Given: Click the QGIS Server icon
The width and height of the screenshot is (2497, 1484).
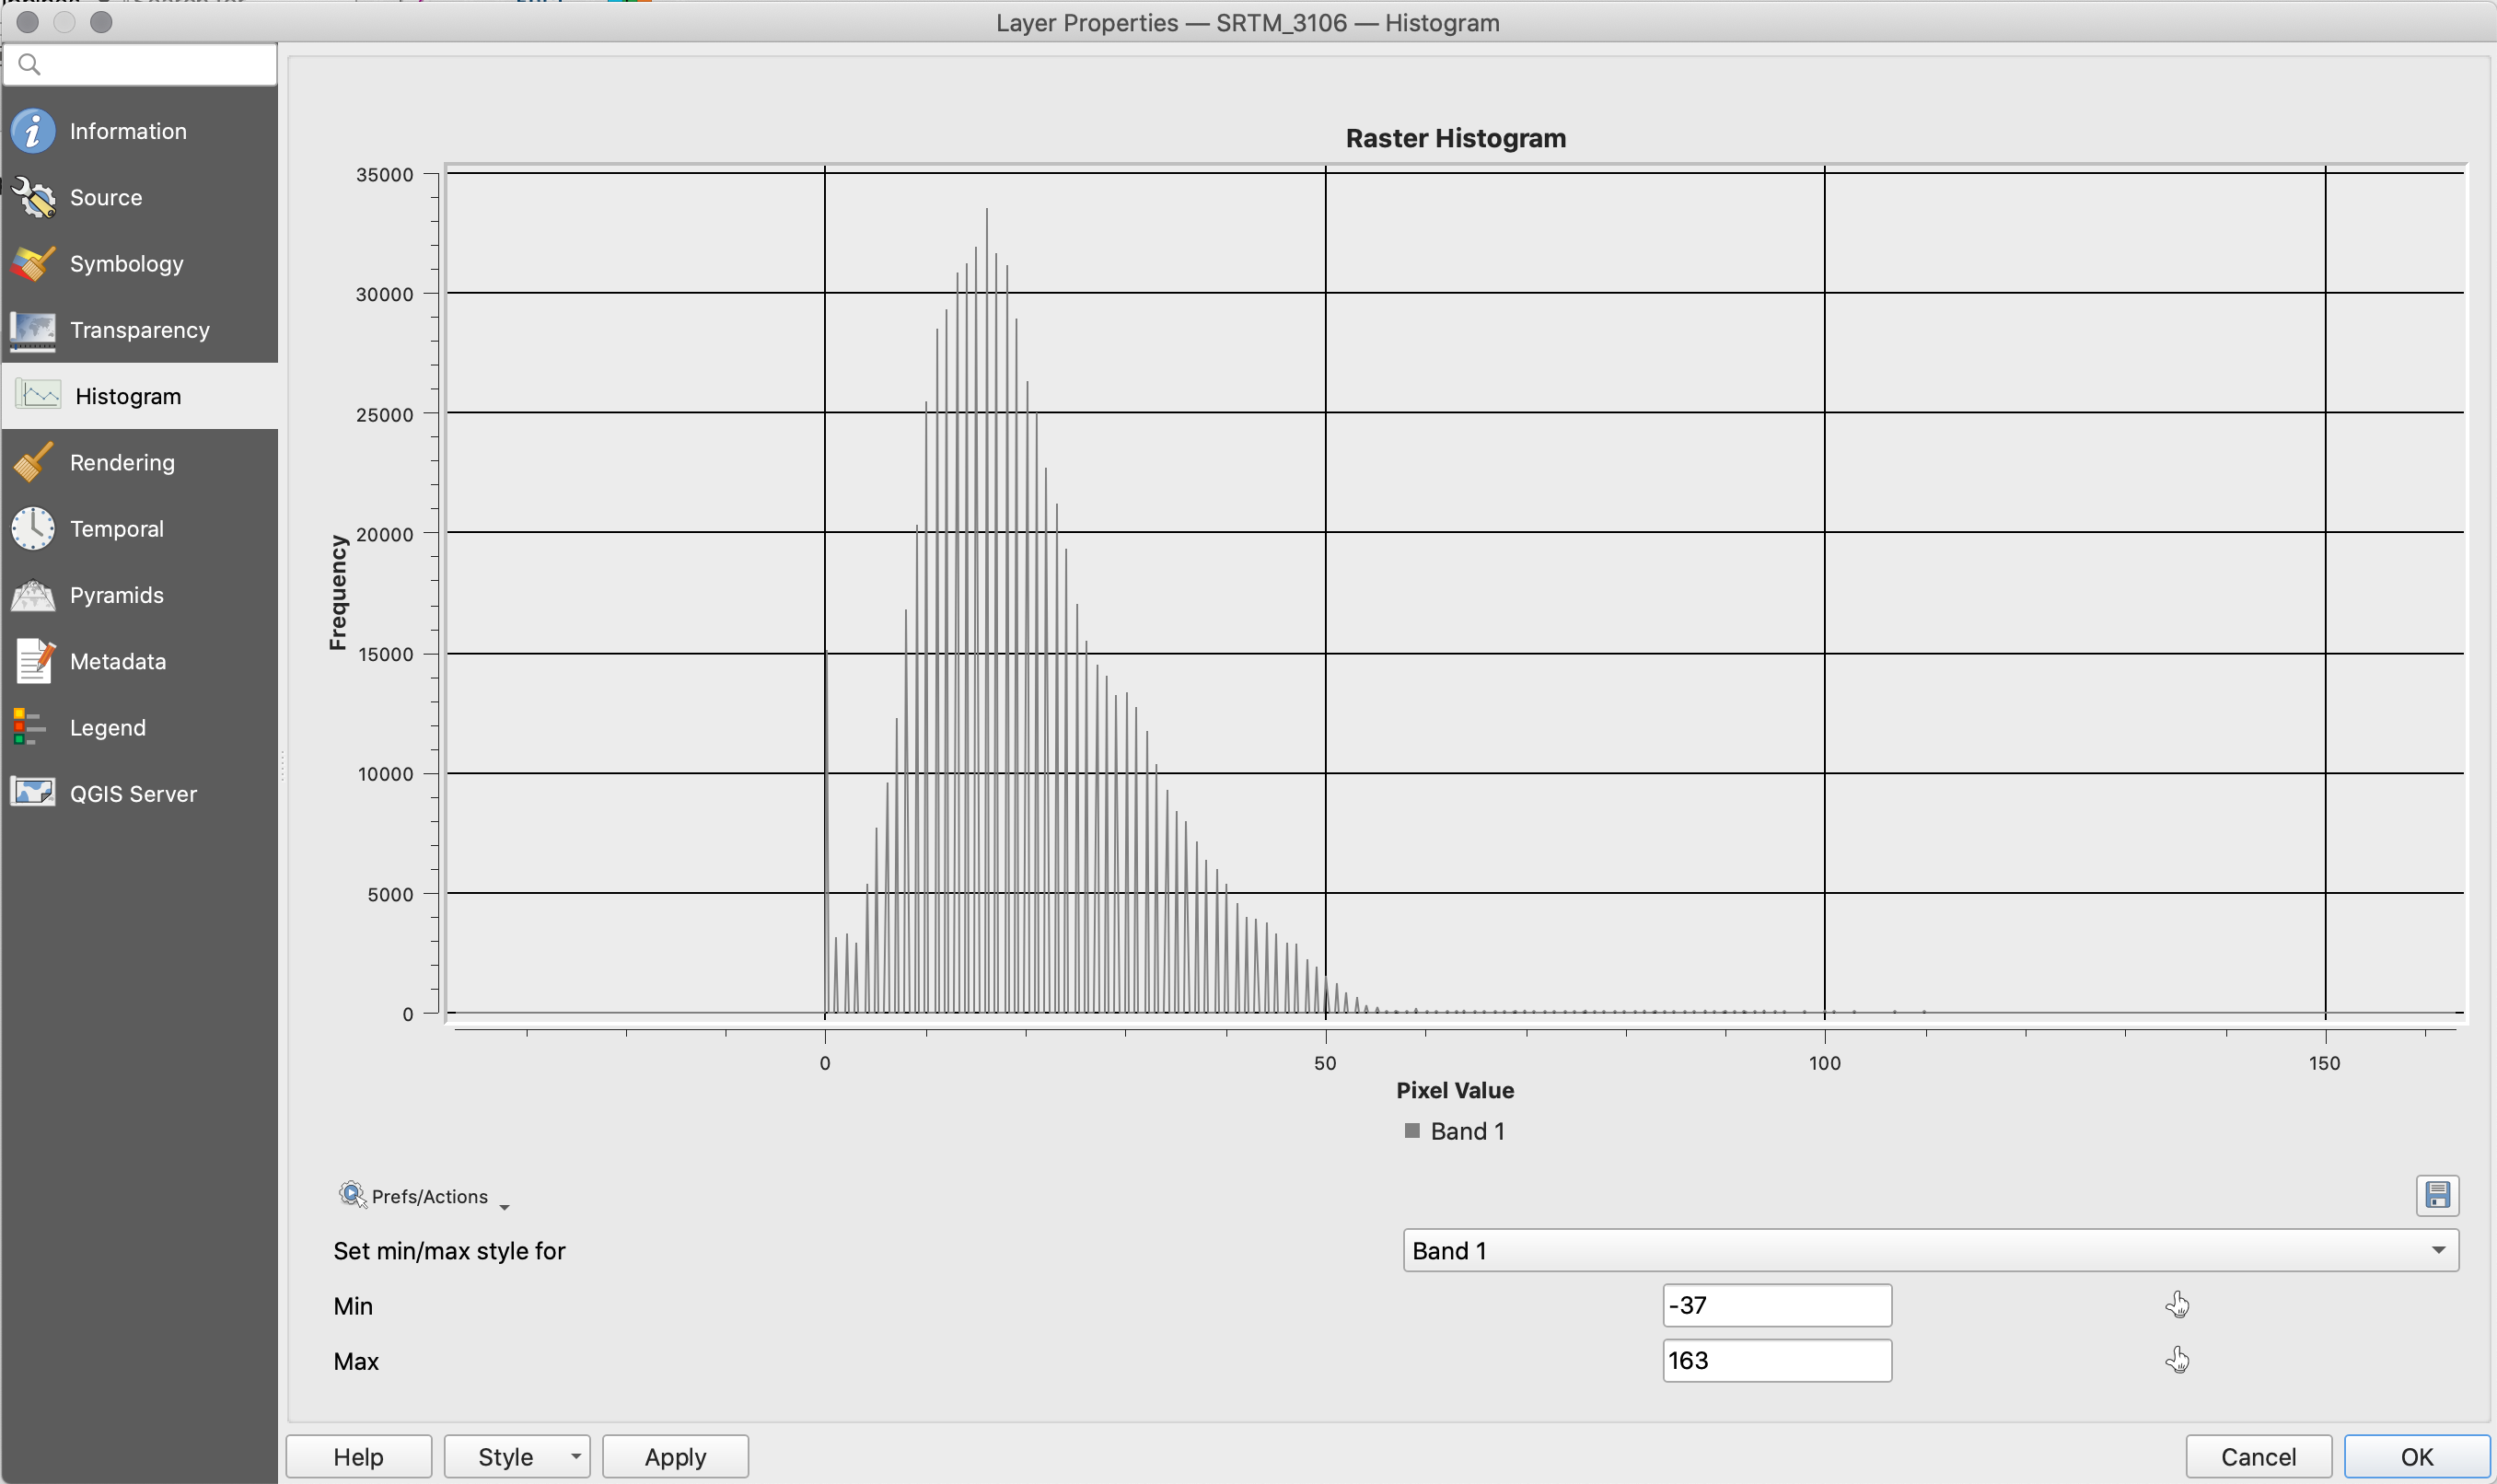Looking at the screenshot, I should [x=33, y=793].
